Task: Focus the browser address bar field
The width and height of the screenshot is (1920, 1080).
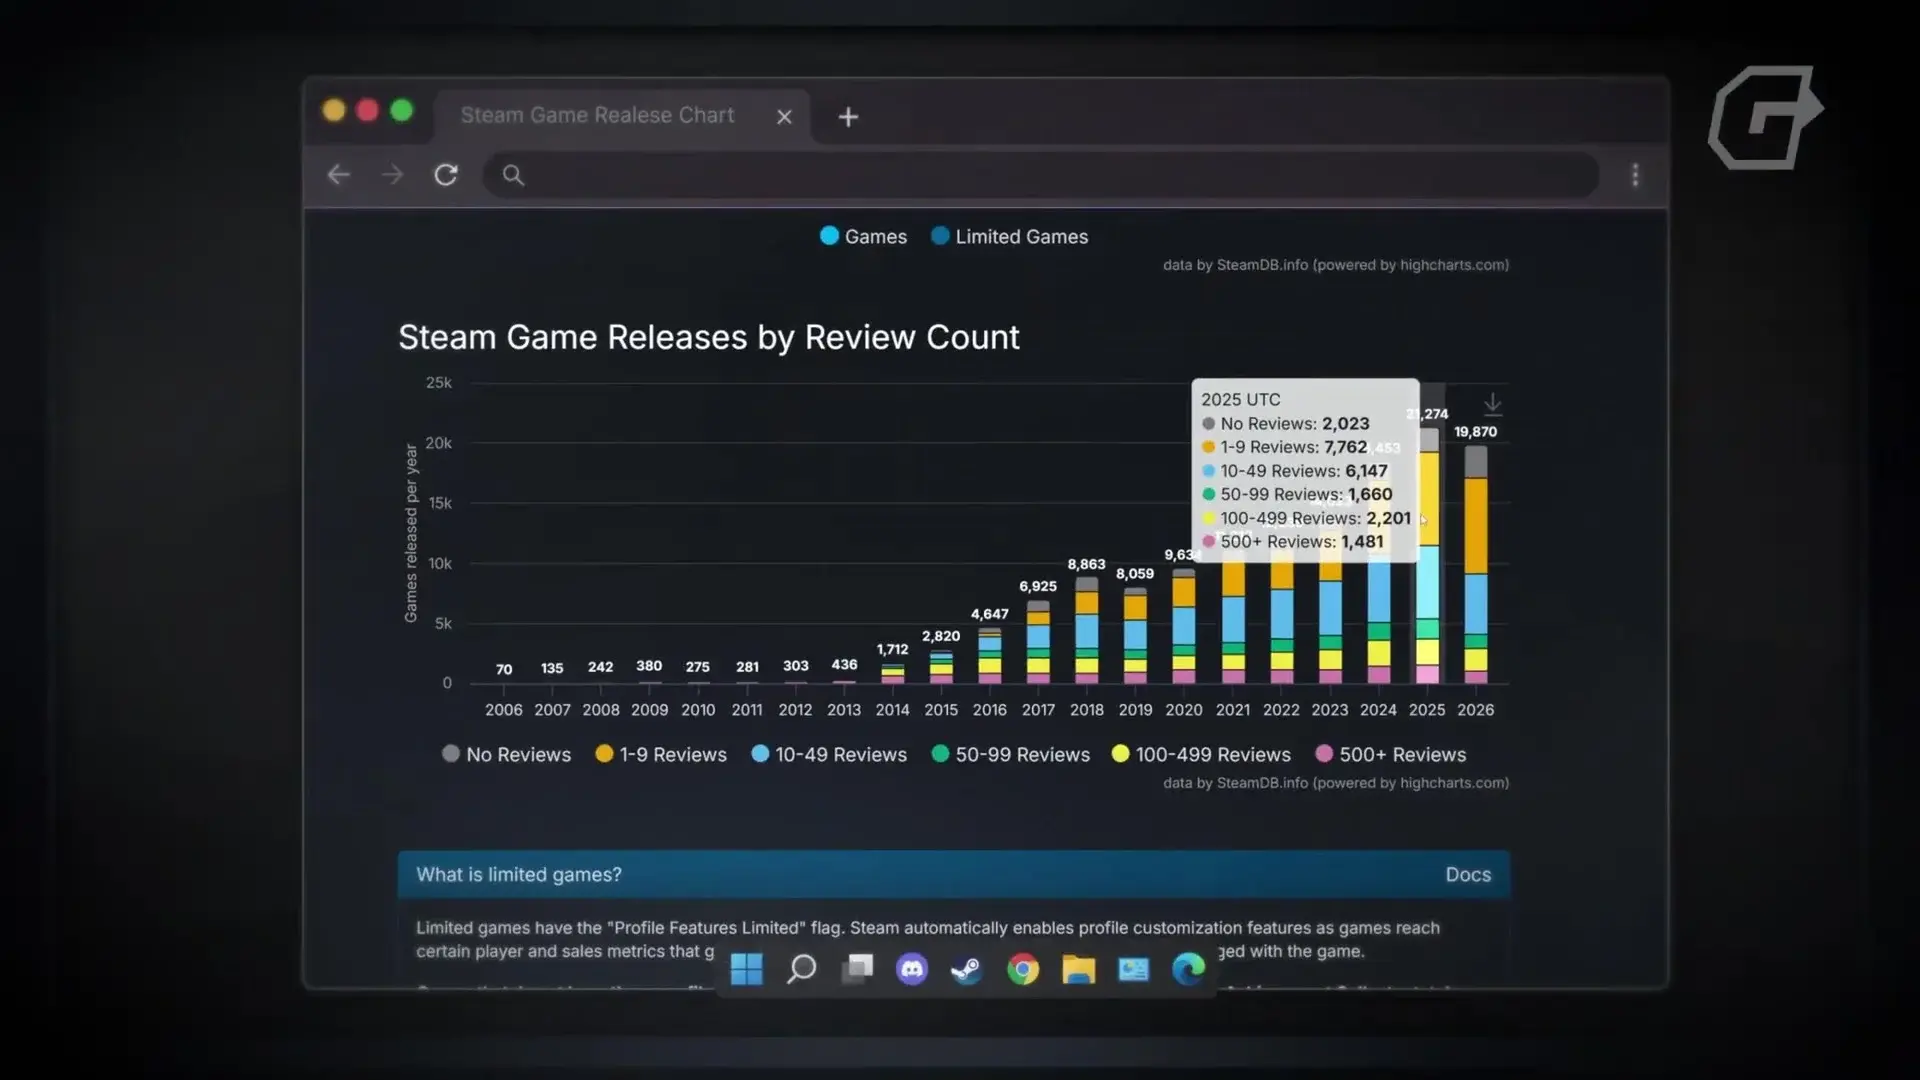Action: tap(1040, 175)
